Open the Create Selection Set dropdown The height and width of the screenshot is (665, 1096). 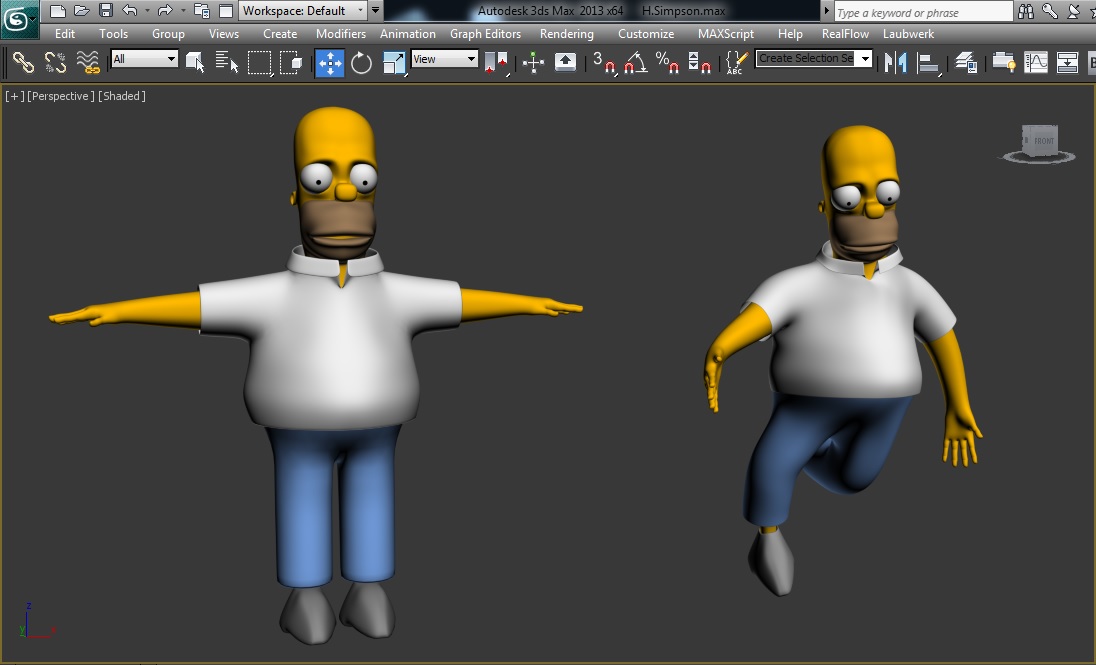point(814,59)
